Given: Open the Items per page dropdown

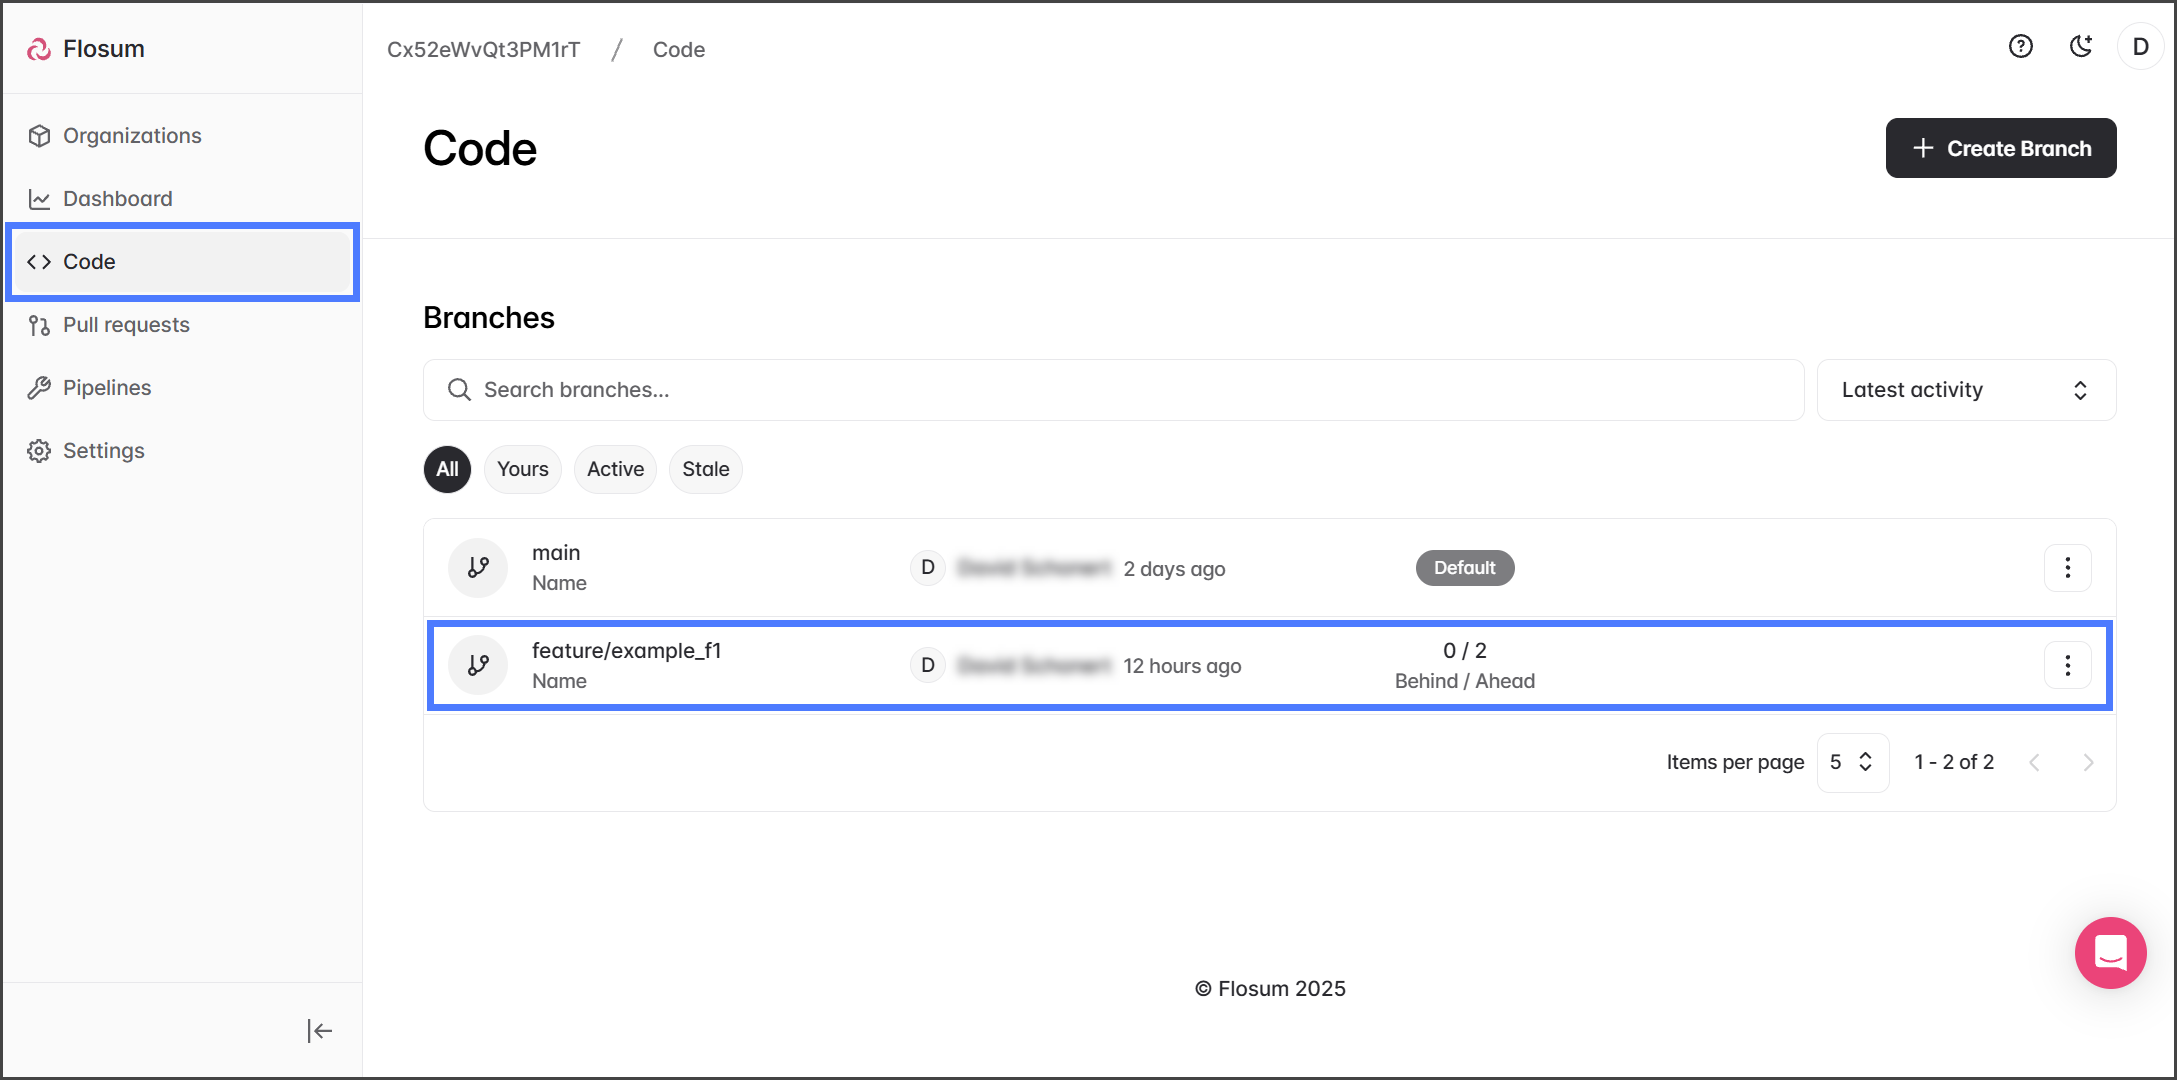Looking at the screenshot, I should pyautogui.click(x=1852, y=762).
